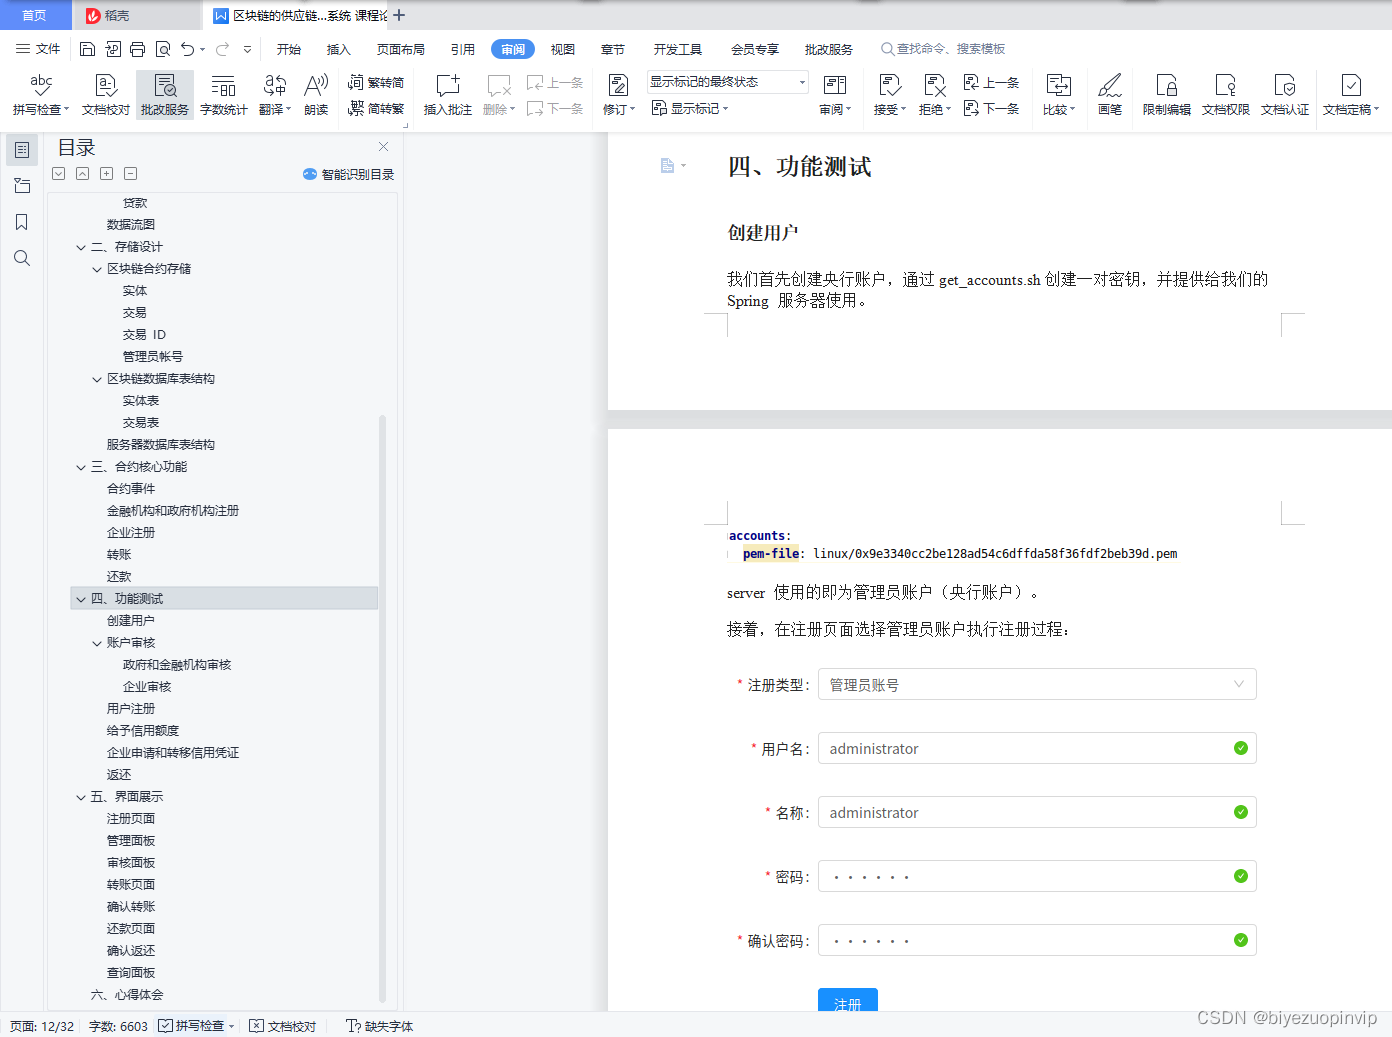Jump to 六、心得体会 in outline
The width and height of the screenshot is (1392, 1037).
coord(127,995)
